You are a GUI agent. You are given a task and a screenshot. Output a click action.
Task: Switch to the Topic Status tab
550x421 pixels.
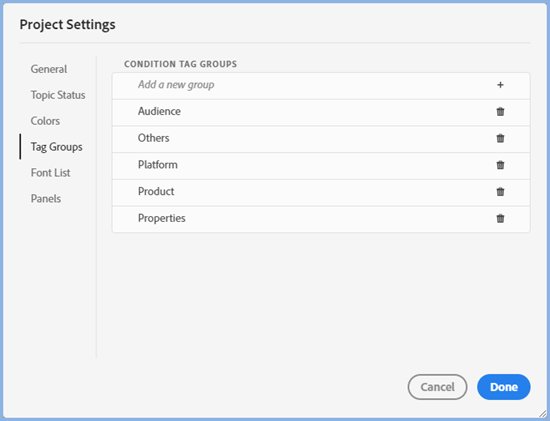click(58, 95)
